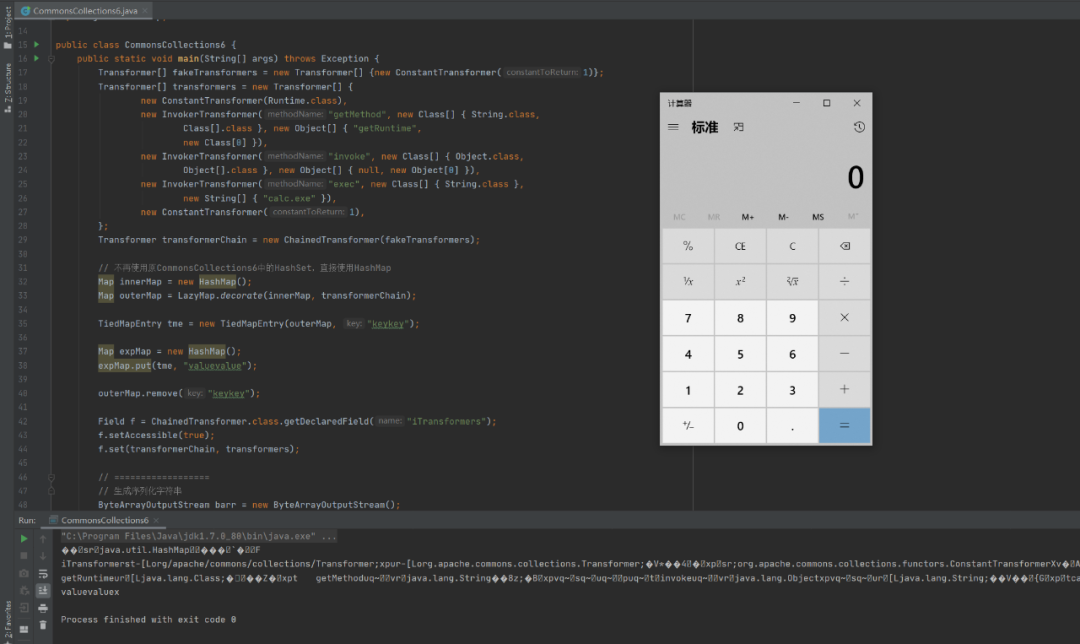Rerun CommonsCollections6 with the green play icon
Viewport: 1080px width, 644px height.
23,539
